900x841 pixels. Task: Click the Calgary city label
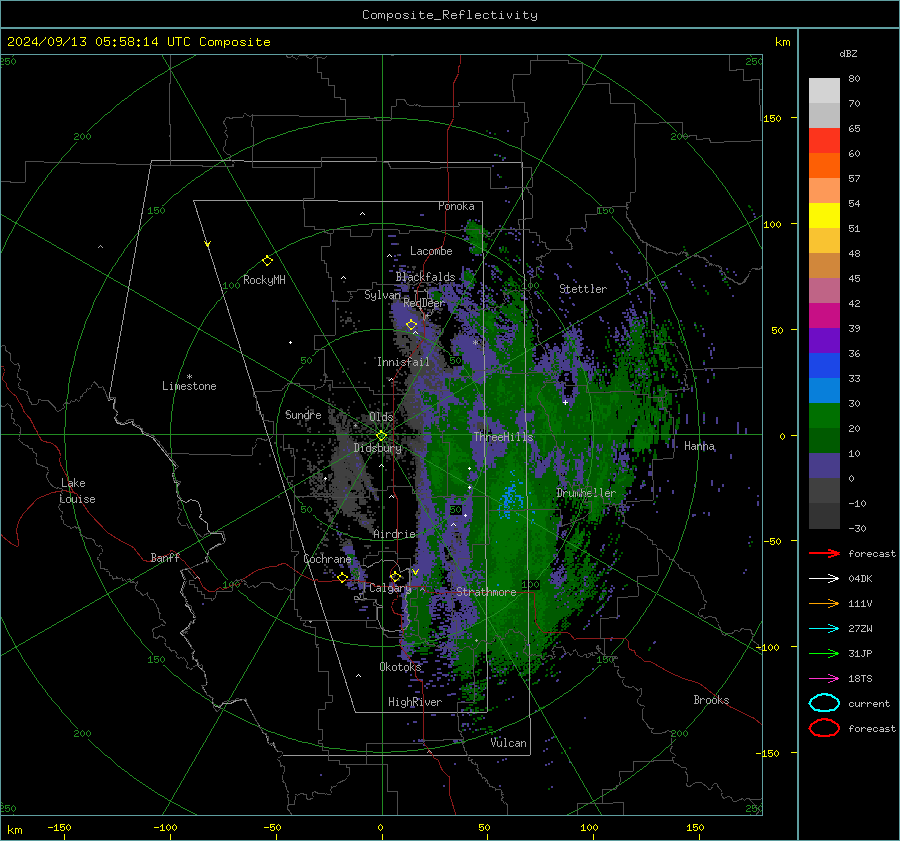[390, 588]
